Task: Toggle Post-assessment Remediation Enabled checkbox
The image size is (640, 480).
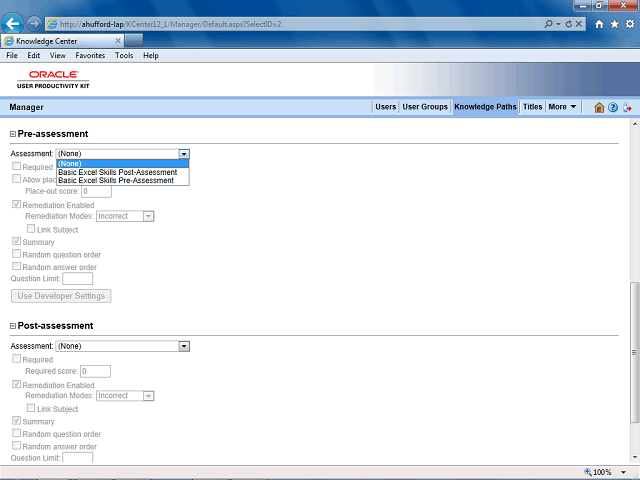Action: coord(16,384)
